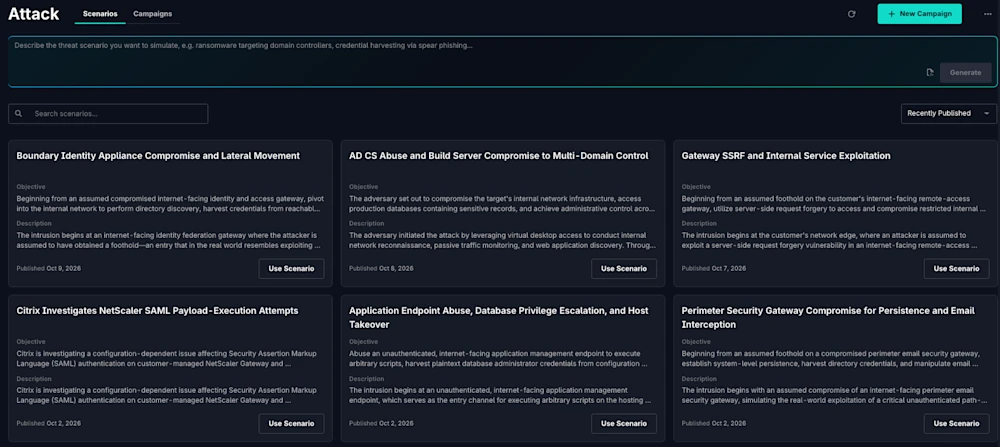Viewport: 1000px width, 447px height.
Task: Click Description label in AD CS Abuse card
Action: pyautogui.click(x=365, y=224)
